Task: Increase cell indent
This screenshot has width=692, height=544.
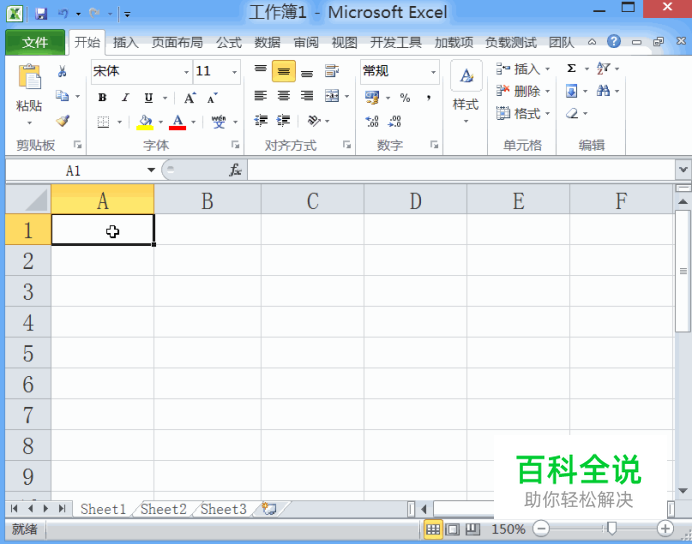Action: tap(283, 120)
